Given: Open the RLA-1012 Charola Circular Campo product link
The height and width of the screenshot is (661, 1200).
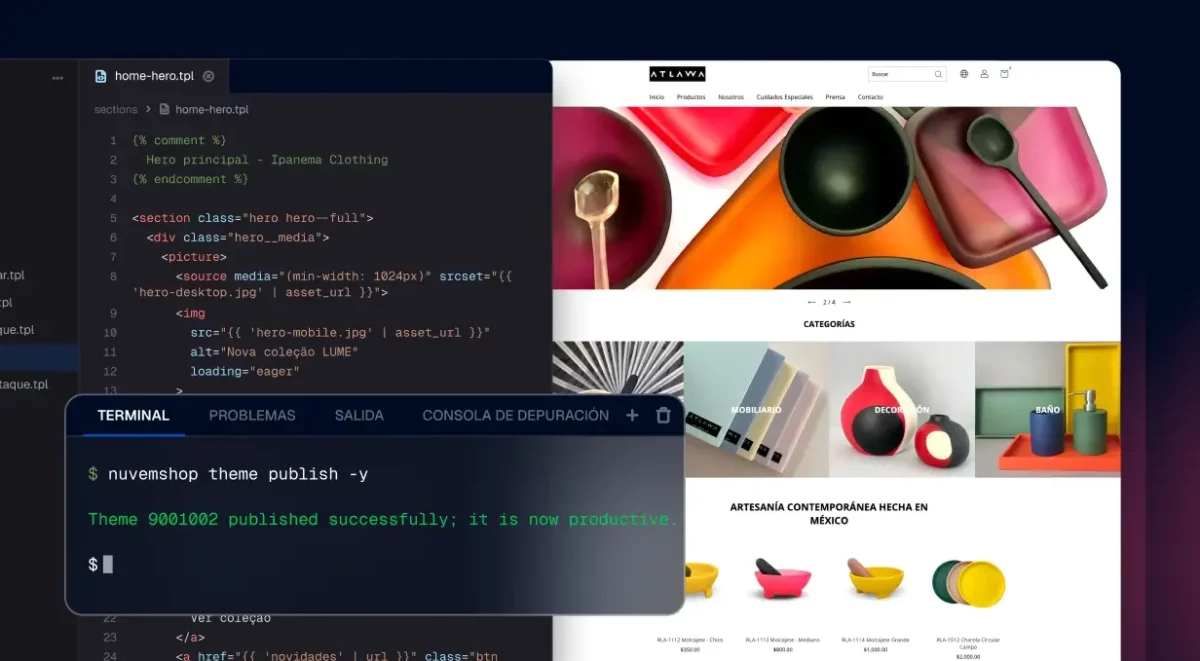Looking at the screenshot, I should click(x=968, y=643).
